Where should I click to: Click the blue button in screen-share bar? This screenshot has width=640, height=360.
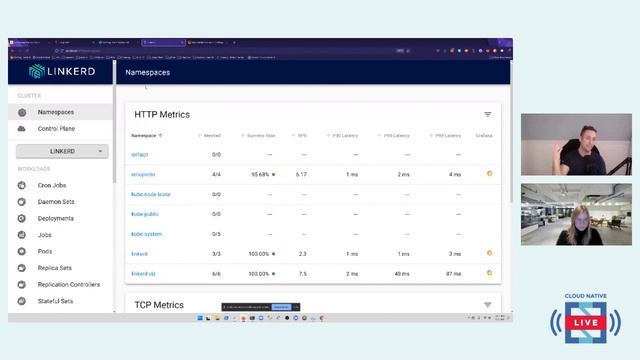[x=281, y=307]
